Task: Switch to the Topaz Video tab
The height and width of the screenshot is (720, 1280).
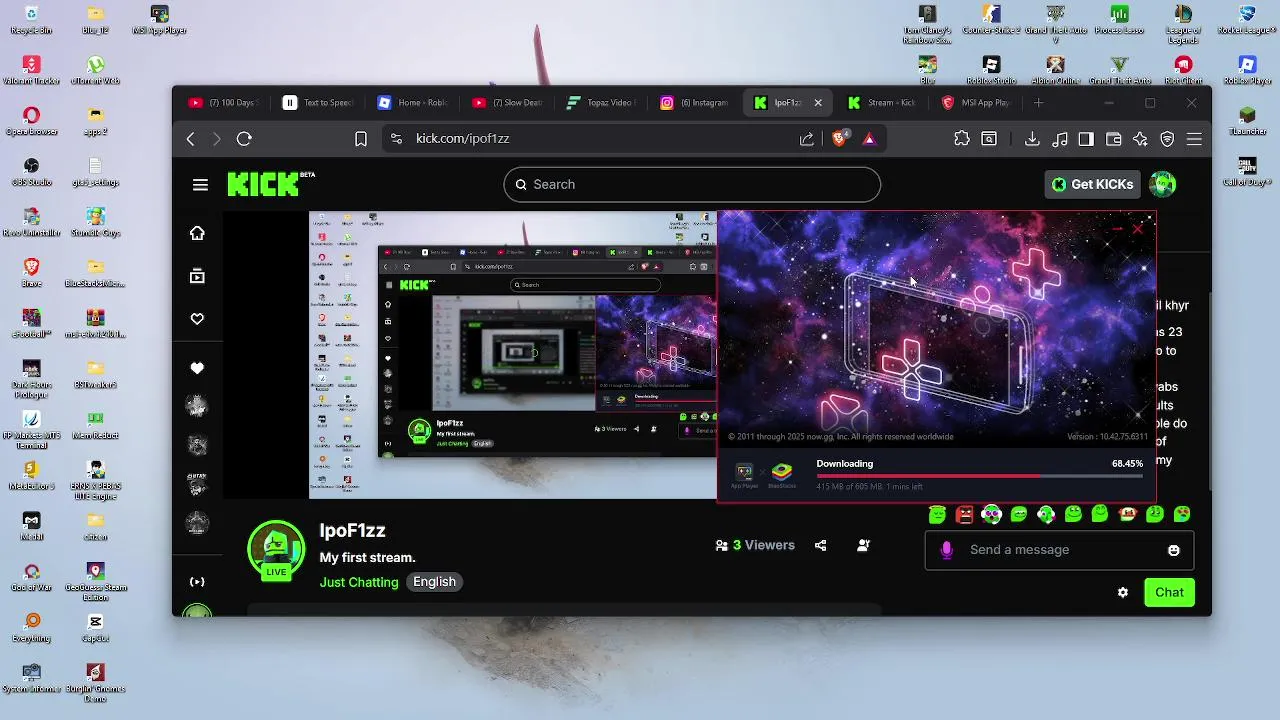Action: pos(600,102)
